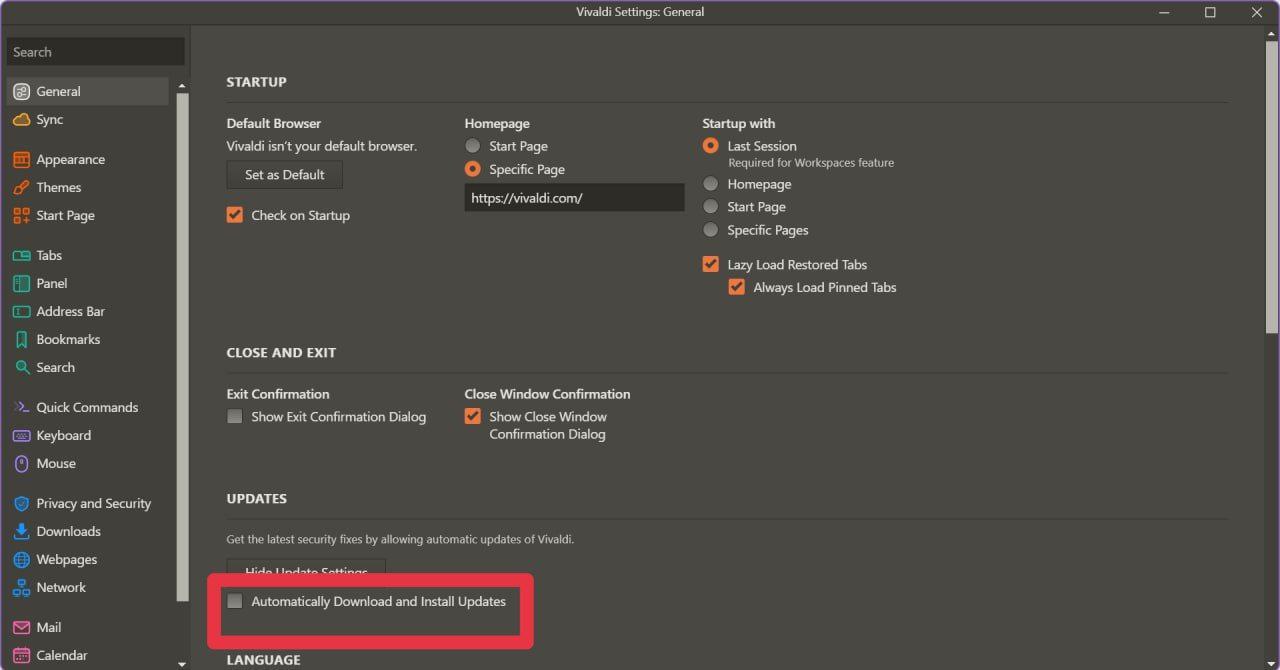Click the Themes brush icon
Image resolution: width=1280 pixels, height=670 pixels.
pos(21,187)
